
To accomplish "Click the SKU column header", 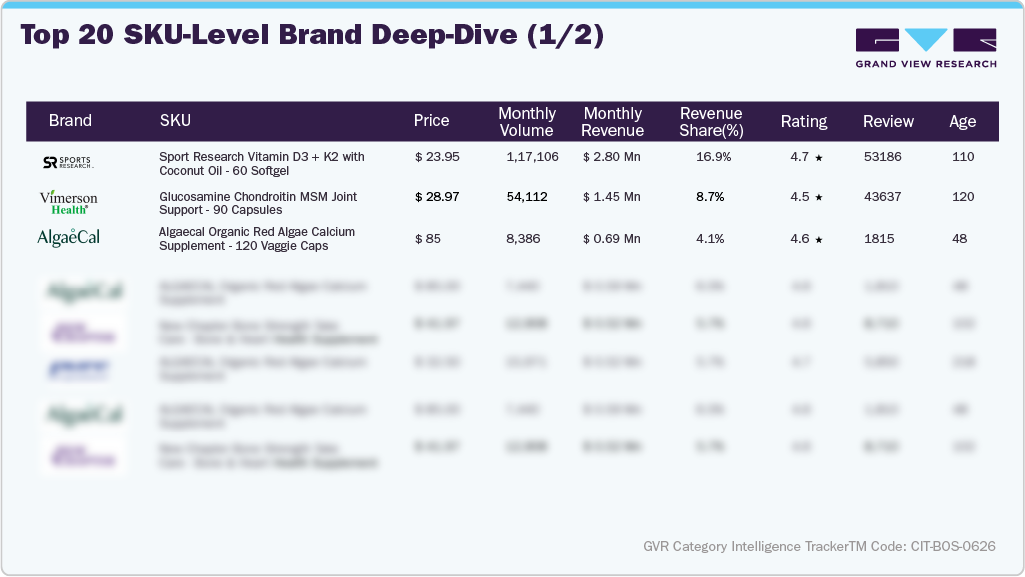I will point(175,121).
